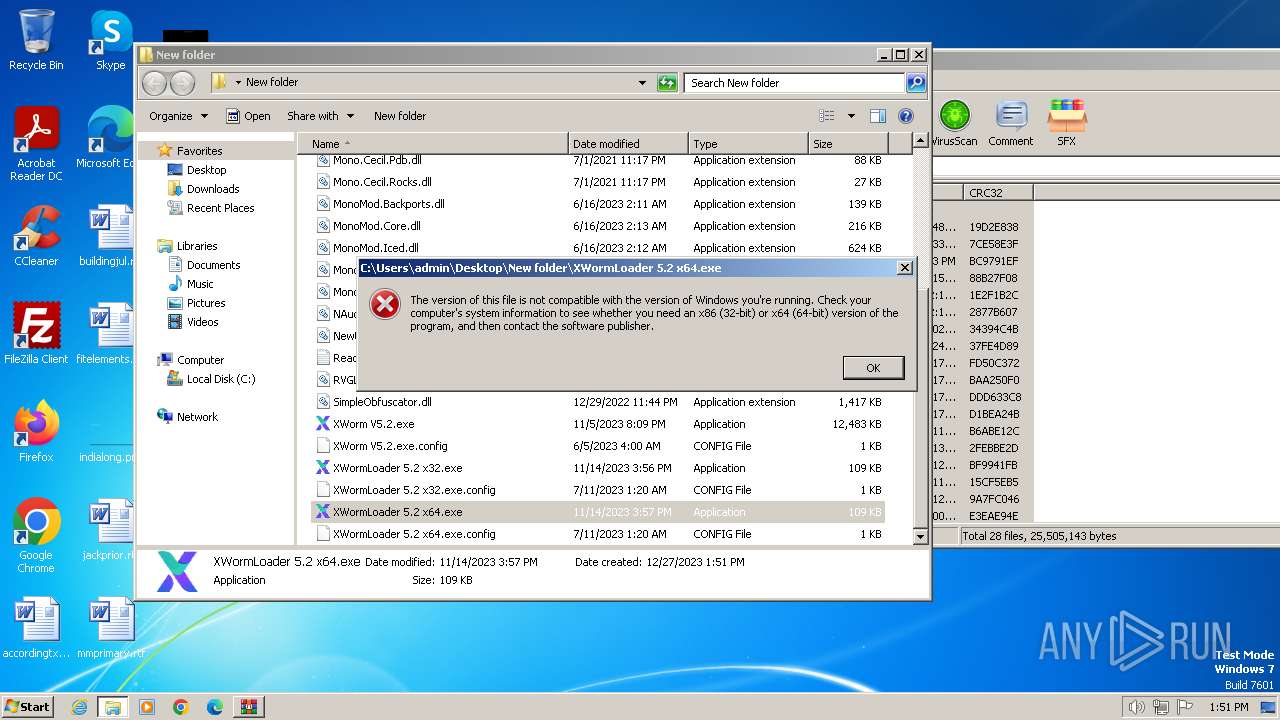Open FileZilla Client desktop shortcut
1280x720 pixels.
pyautogui.click(x=36, y=334)
